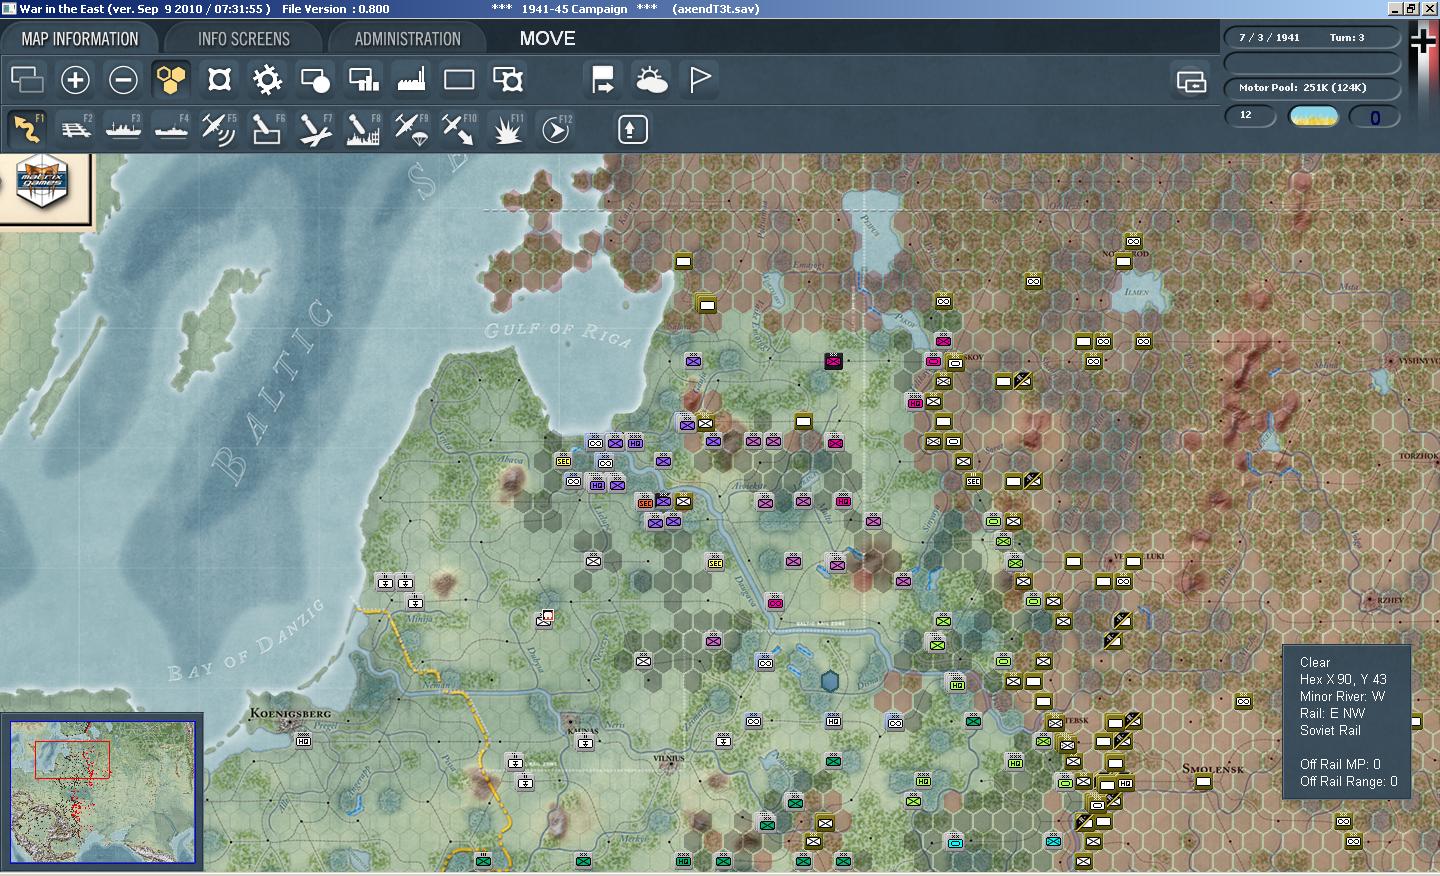Click 'Soviet Rail' in tooltip
This screenshot has width=1440, height=876.
click(x=1330, y=730)
